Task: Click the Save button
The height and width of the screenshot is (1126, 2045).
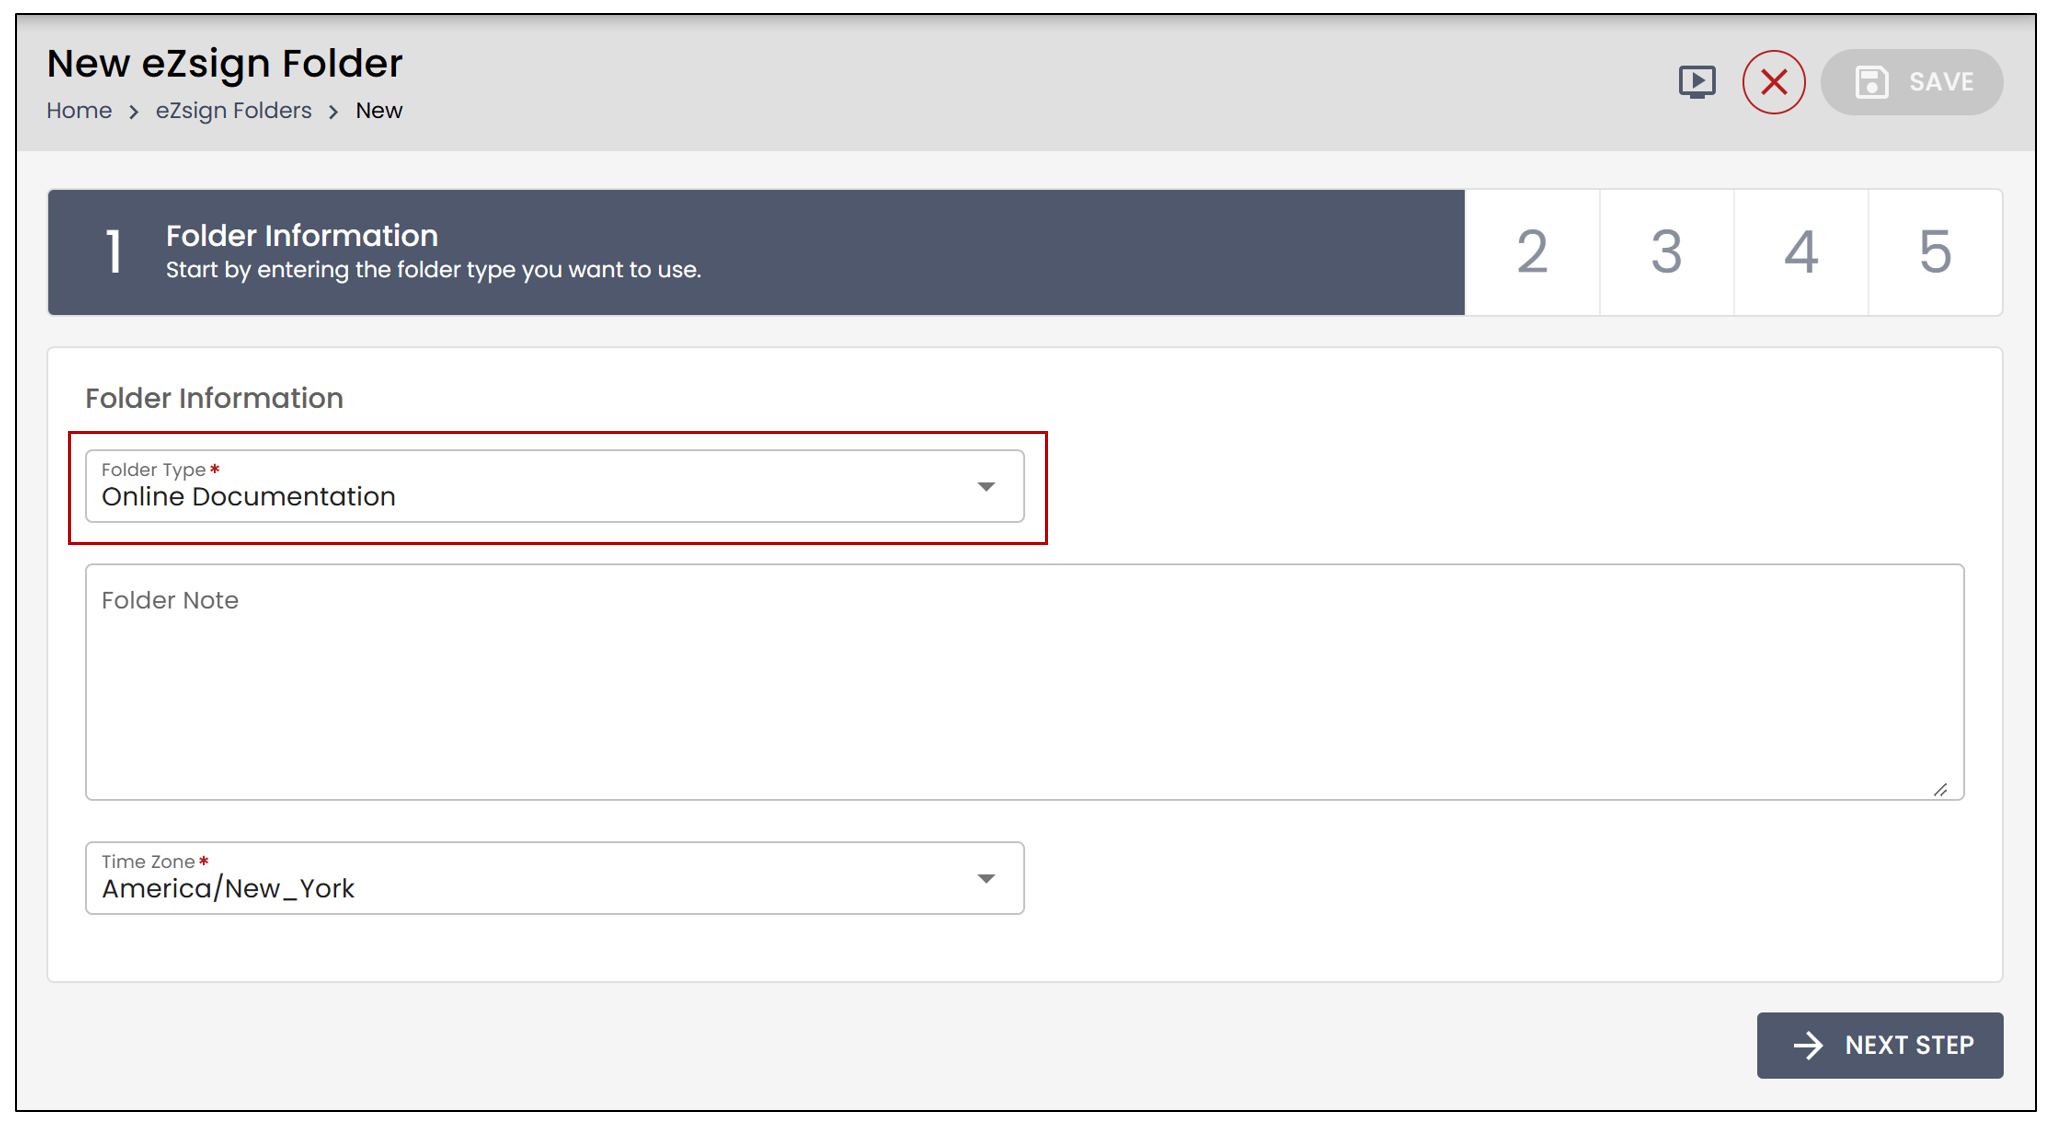Action: [x=1911, y=82]
